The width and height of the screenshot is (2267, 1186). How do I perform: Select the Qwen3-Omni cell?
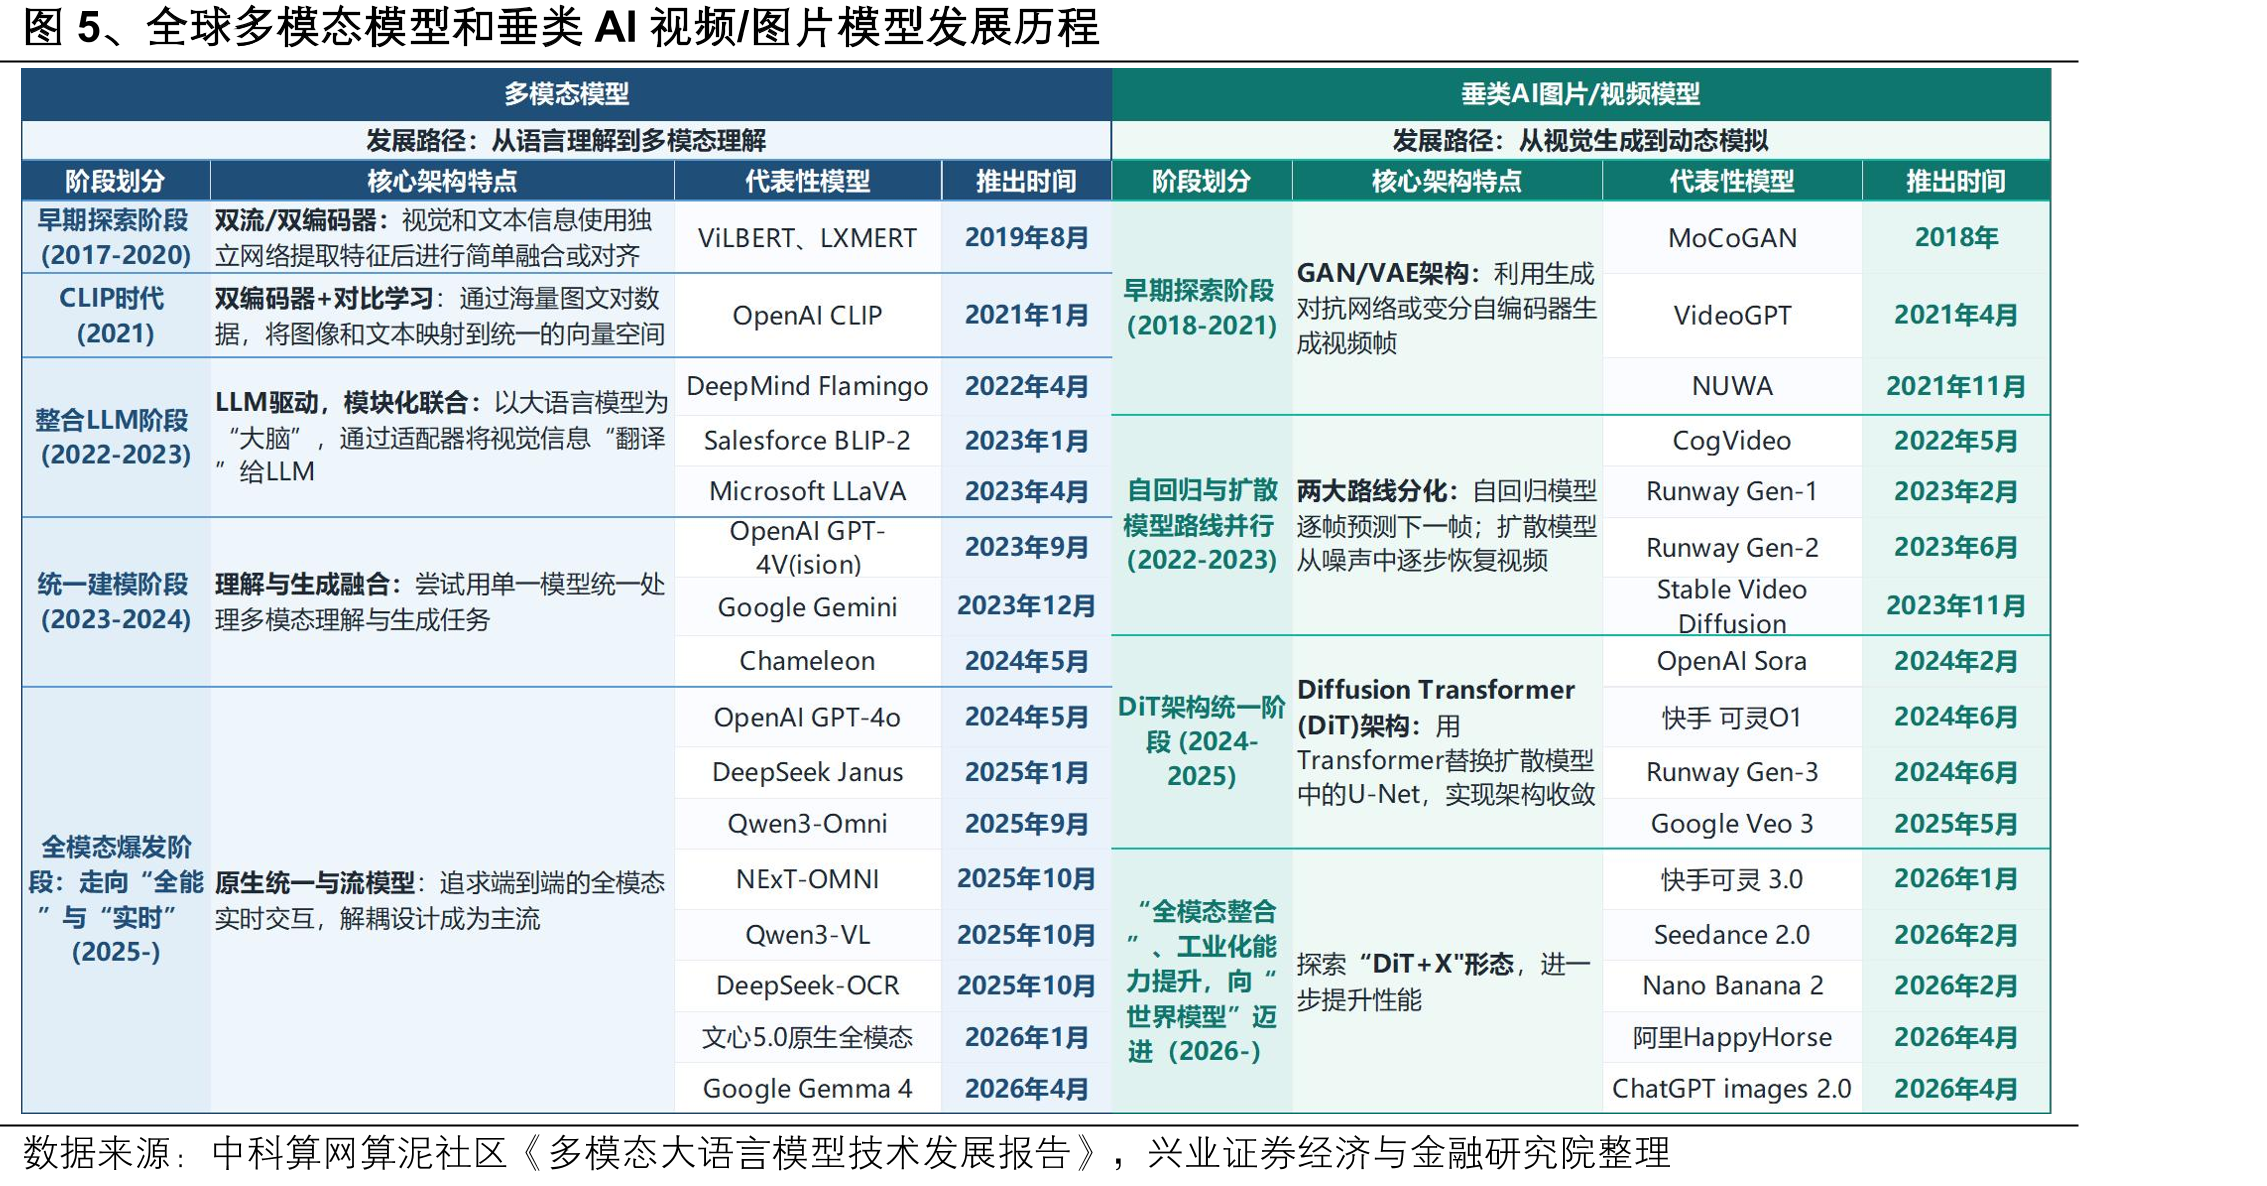tap(807, 824)
